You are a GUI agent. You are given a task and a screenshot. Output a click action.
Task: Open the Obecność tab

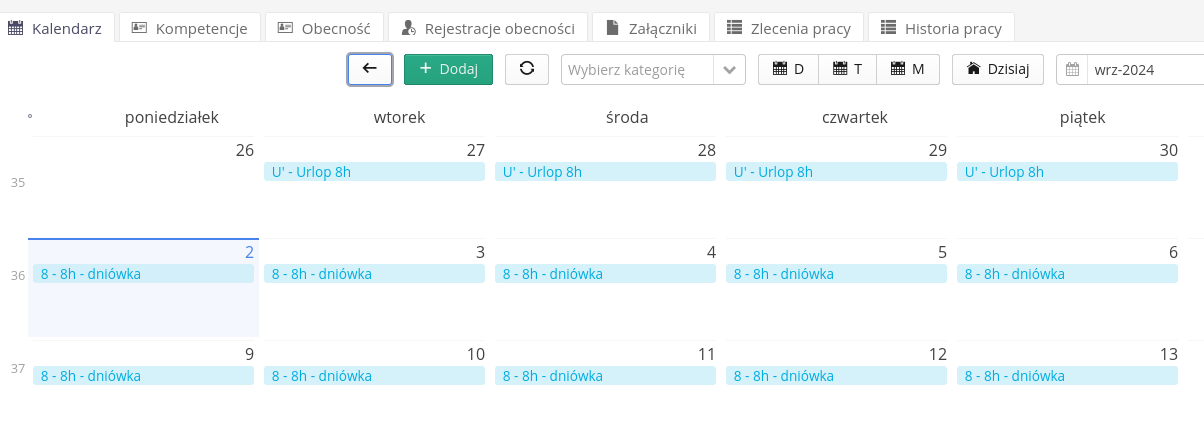[325, 28]
